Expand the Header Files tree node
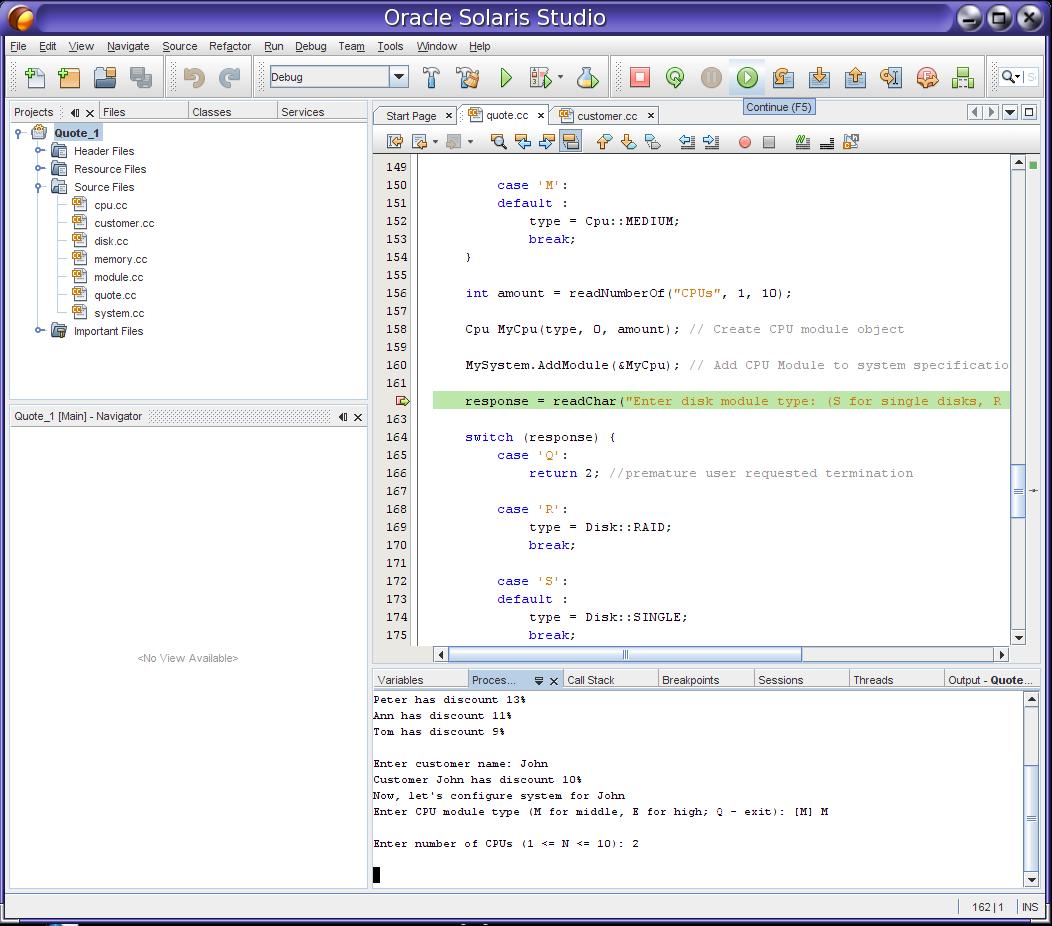This screenshot has width=1052, height=926. (40, 151)
